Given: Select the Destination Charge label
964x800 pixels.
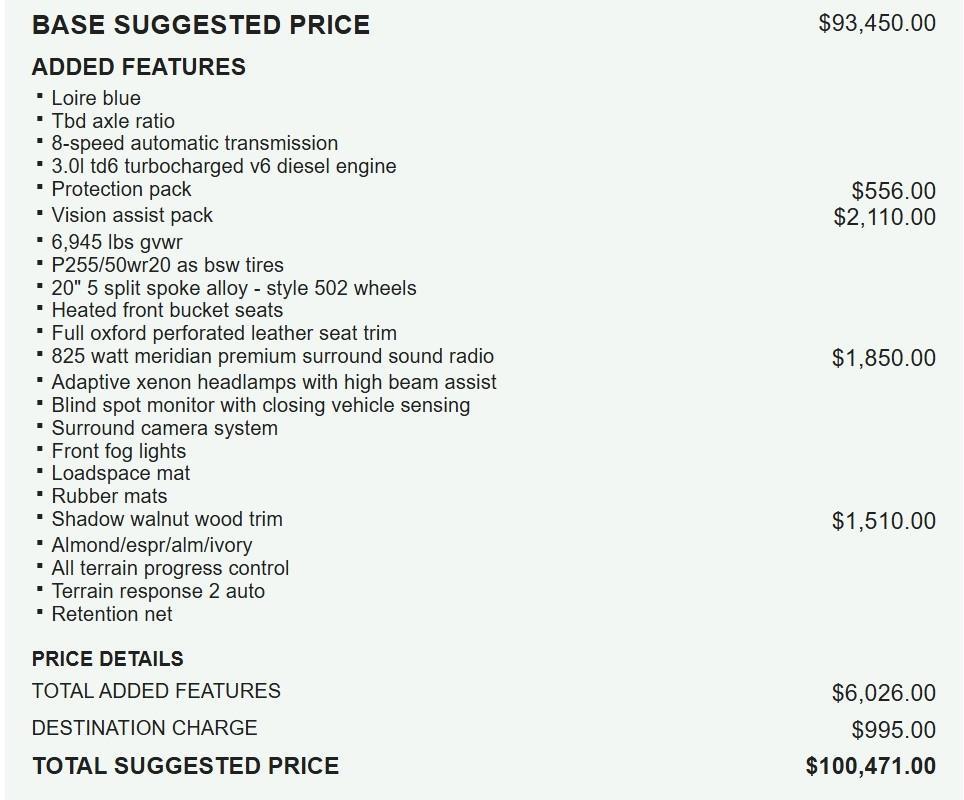Looking at the screenshot, I should 144,728.
